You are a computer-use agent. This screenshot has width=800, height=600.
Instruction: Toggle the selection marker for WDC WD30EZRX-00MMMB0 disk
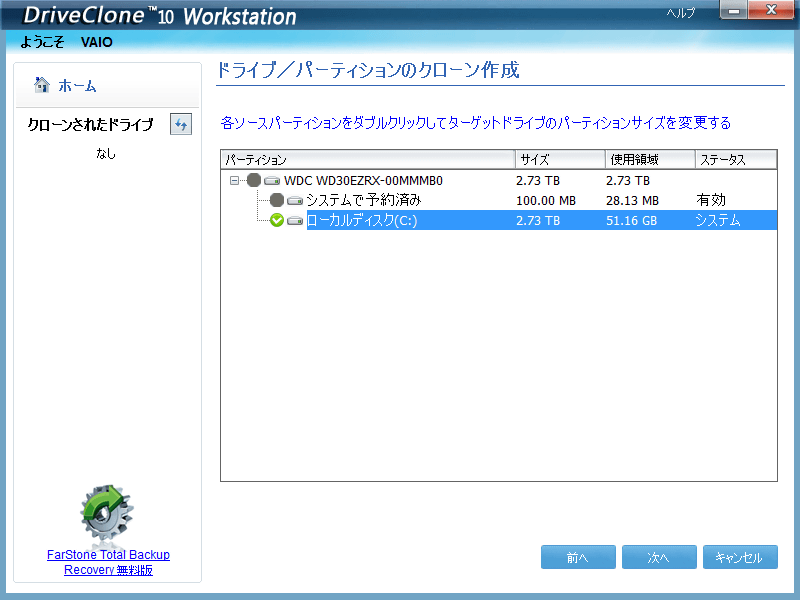tap(254, 180)
